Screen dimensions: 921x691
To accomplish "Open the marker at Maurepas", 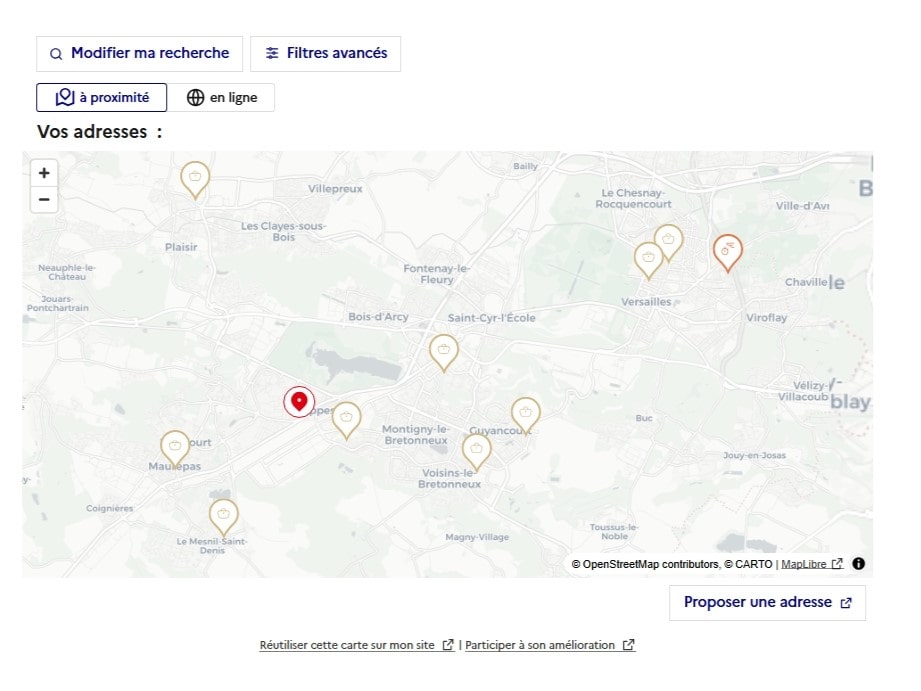I will click(x=175, y=447).
